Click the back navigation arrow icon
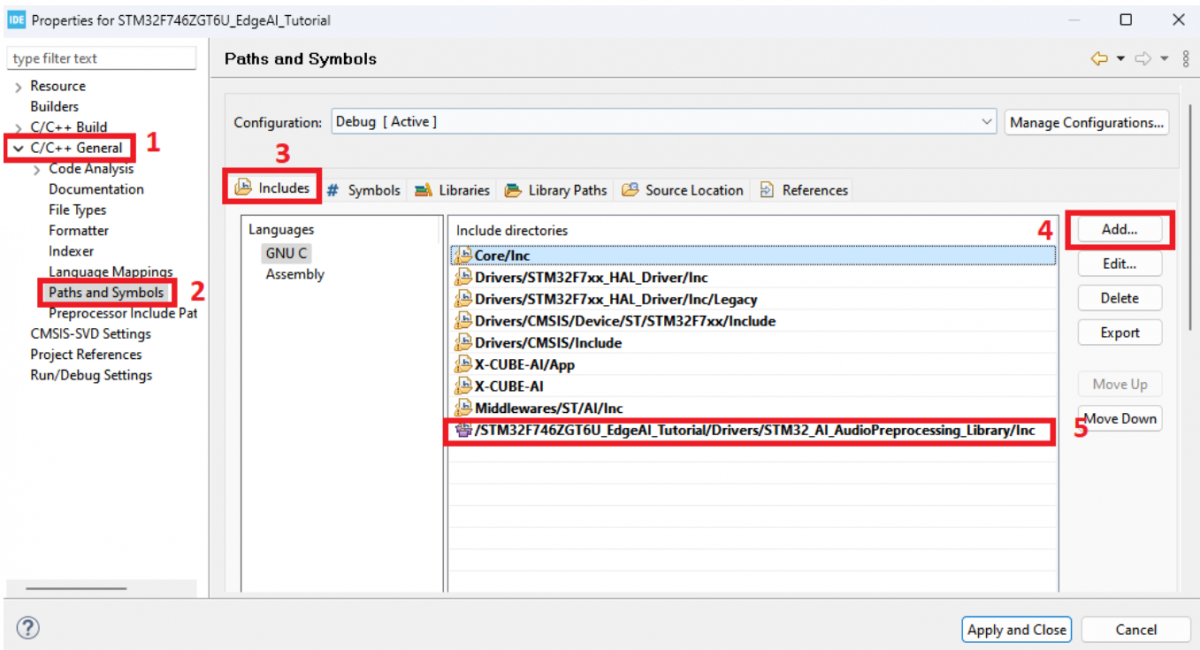Image resolution: width=1200 pixels, height=650 pixels. coord(1099,59)
